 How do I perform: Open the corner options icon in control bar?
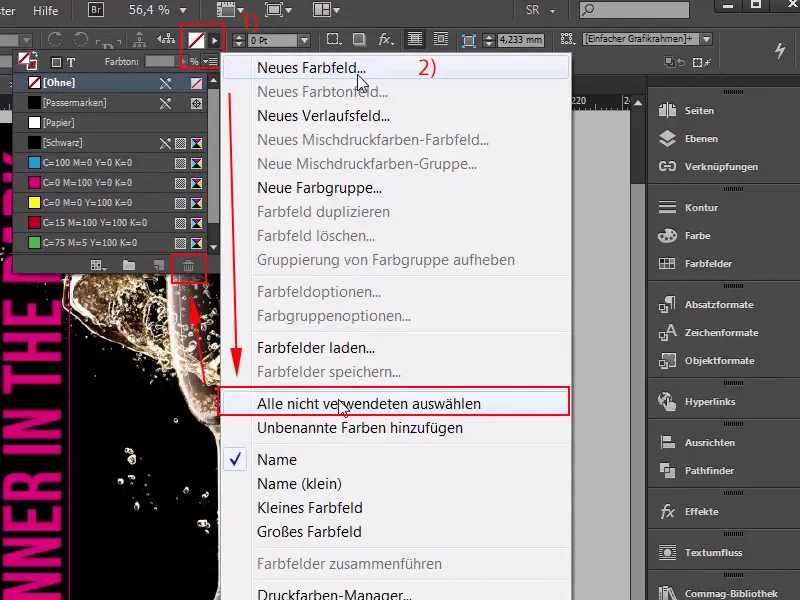click(x=333, y=39)
